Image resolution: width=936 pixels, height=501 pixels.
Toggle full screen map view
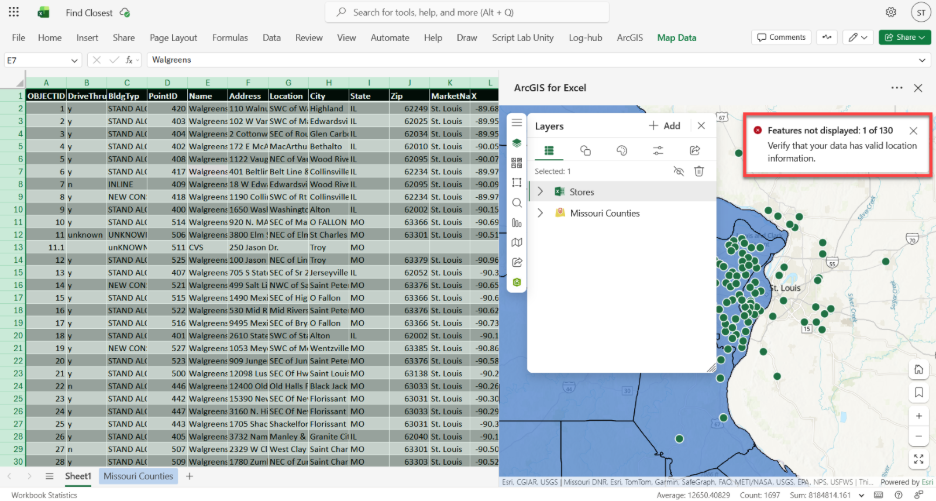pyautogui.click(x=919, y=459)
